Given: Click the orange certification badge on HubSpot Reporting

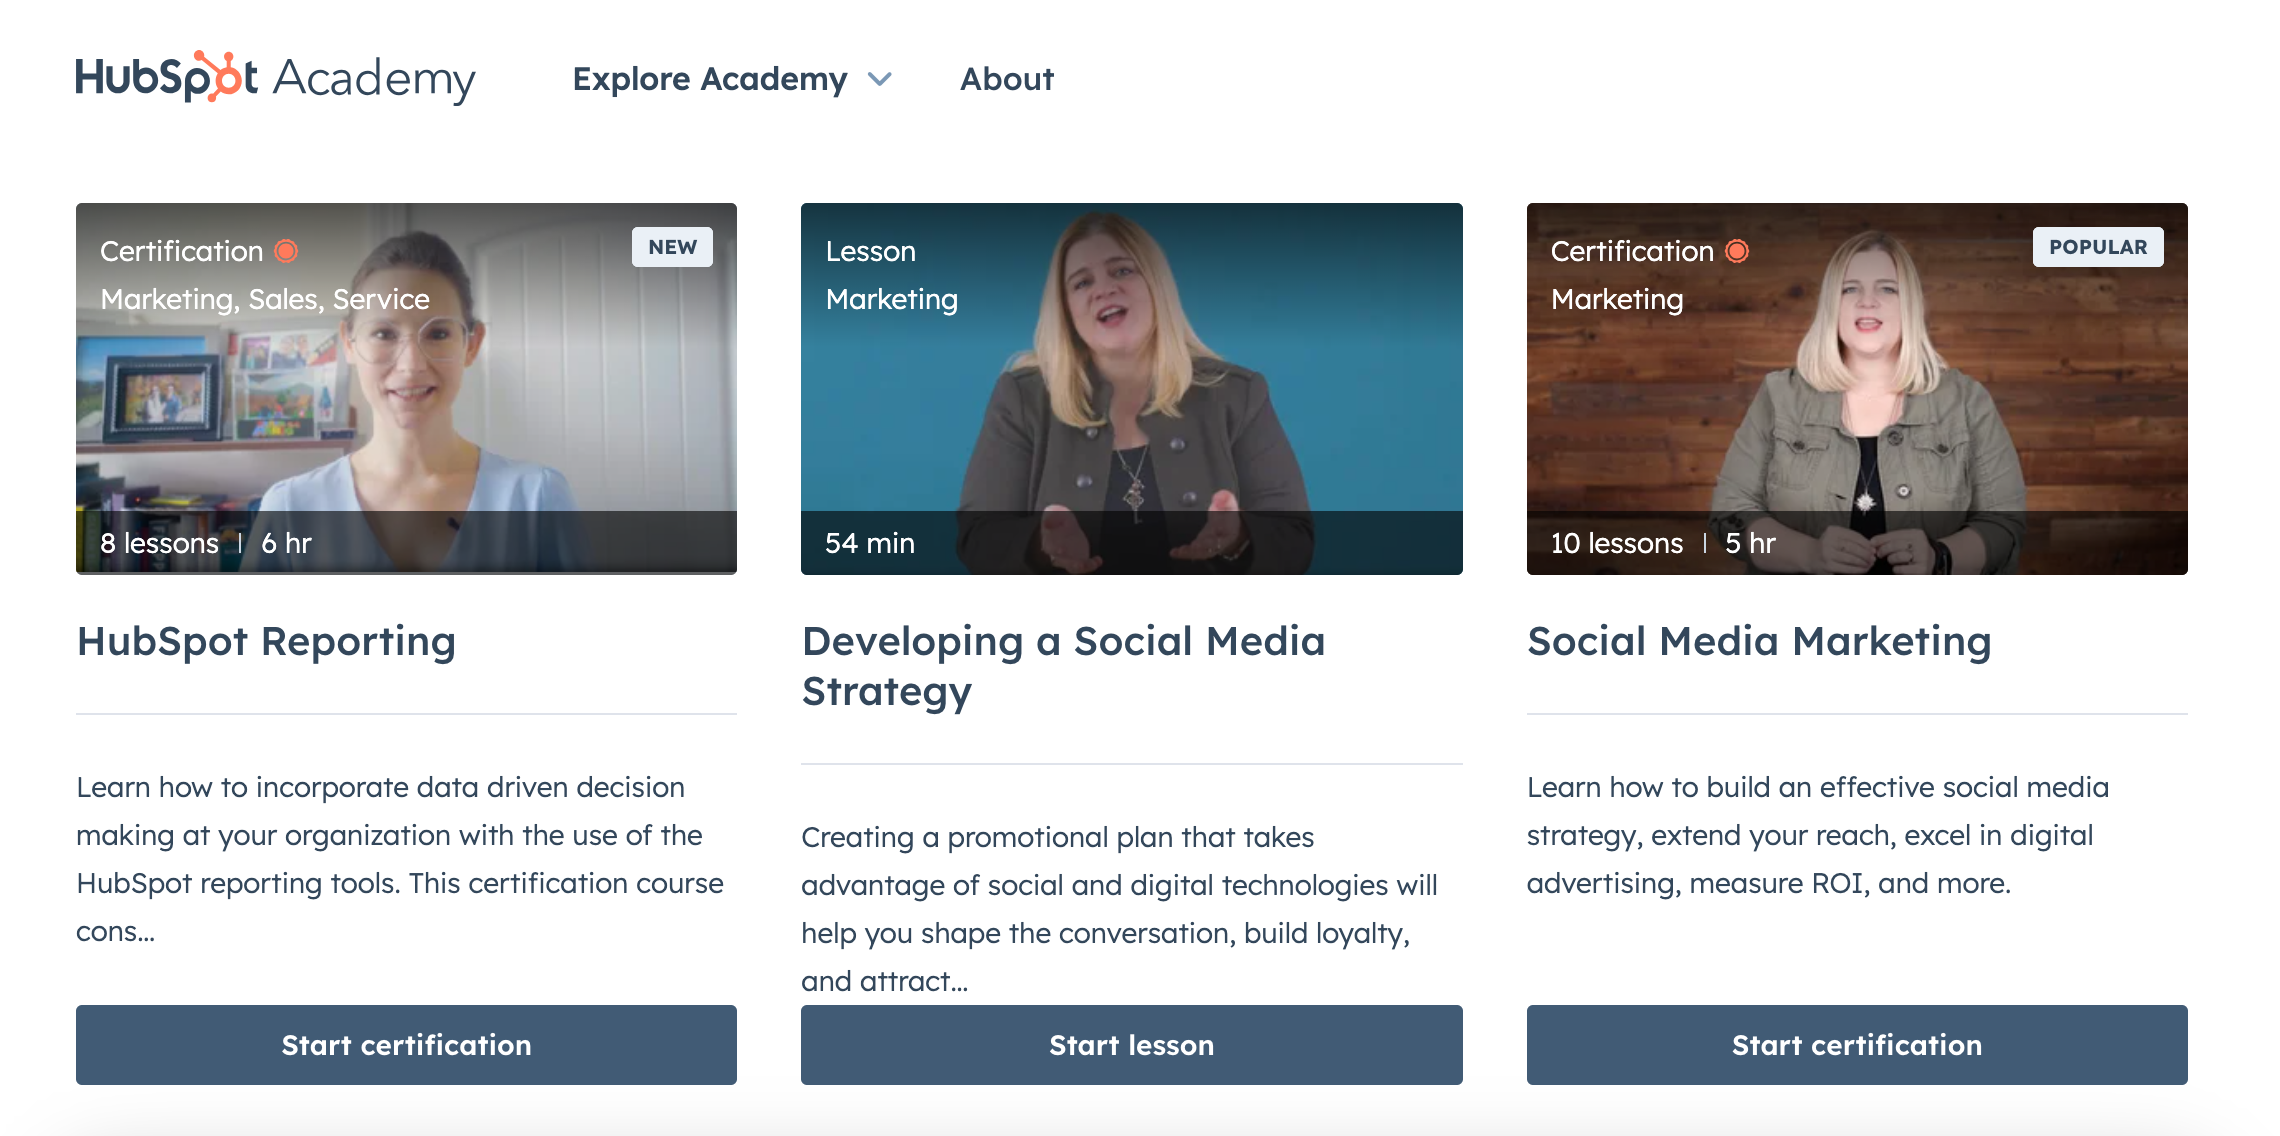Looking at the screenshot, I should 287,251.
